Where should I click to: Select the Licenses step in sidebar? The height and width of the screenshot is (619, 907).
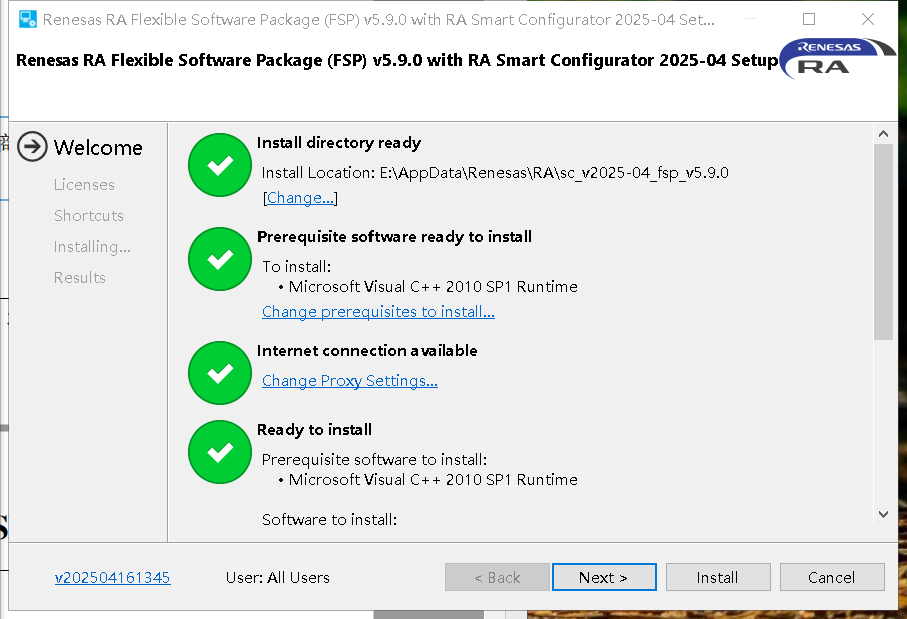point(84,185)
